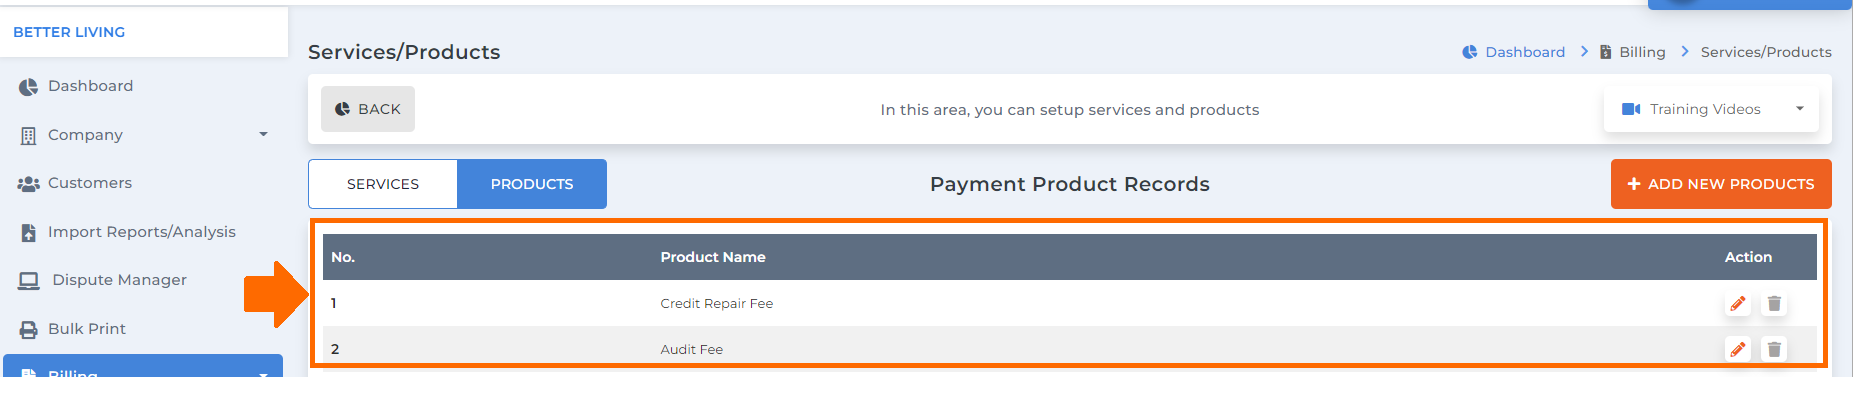Follow the Dashboard breadcrumb link
The width and height of the screenshot is (1862, 405).
1513,52
